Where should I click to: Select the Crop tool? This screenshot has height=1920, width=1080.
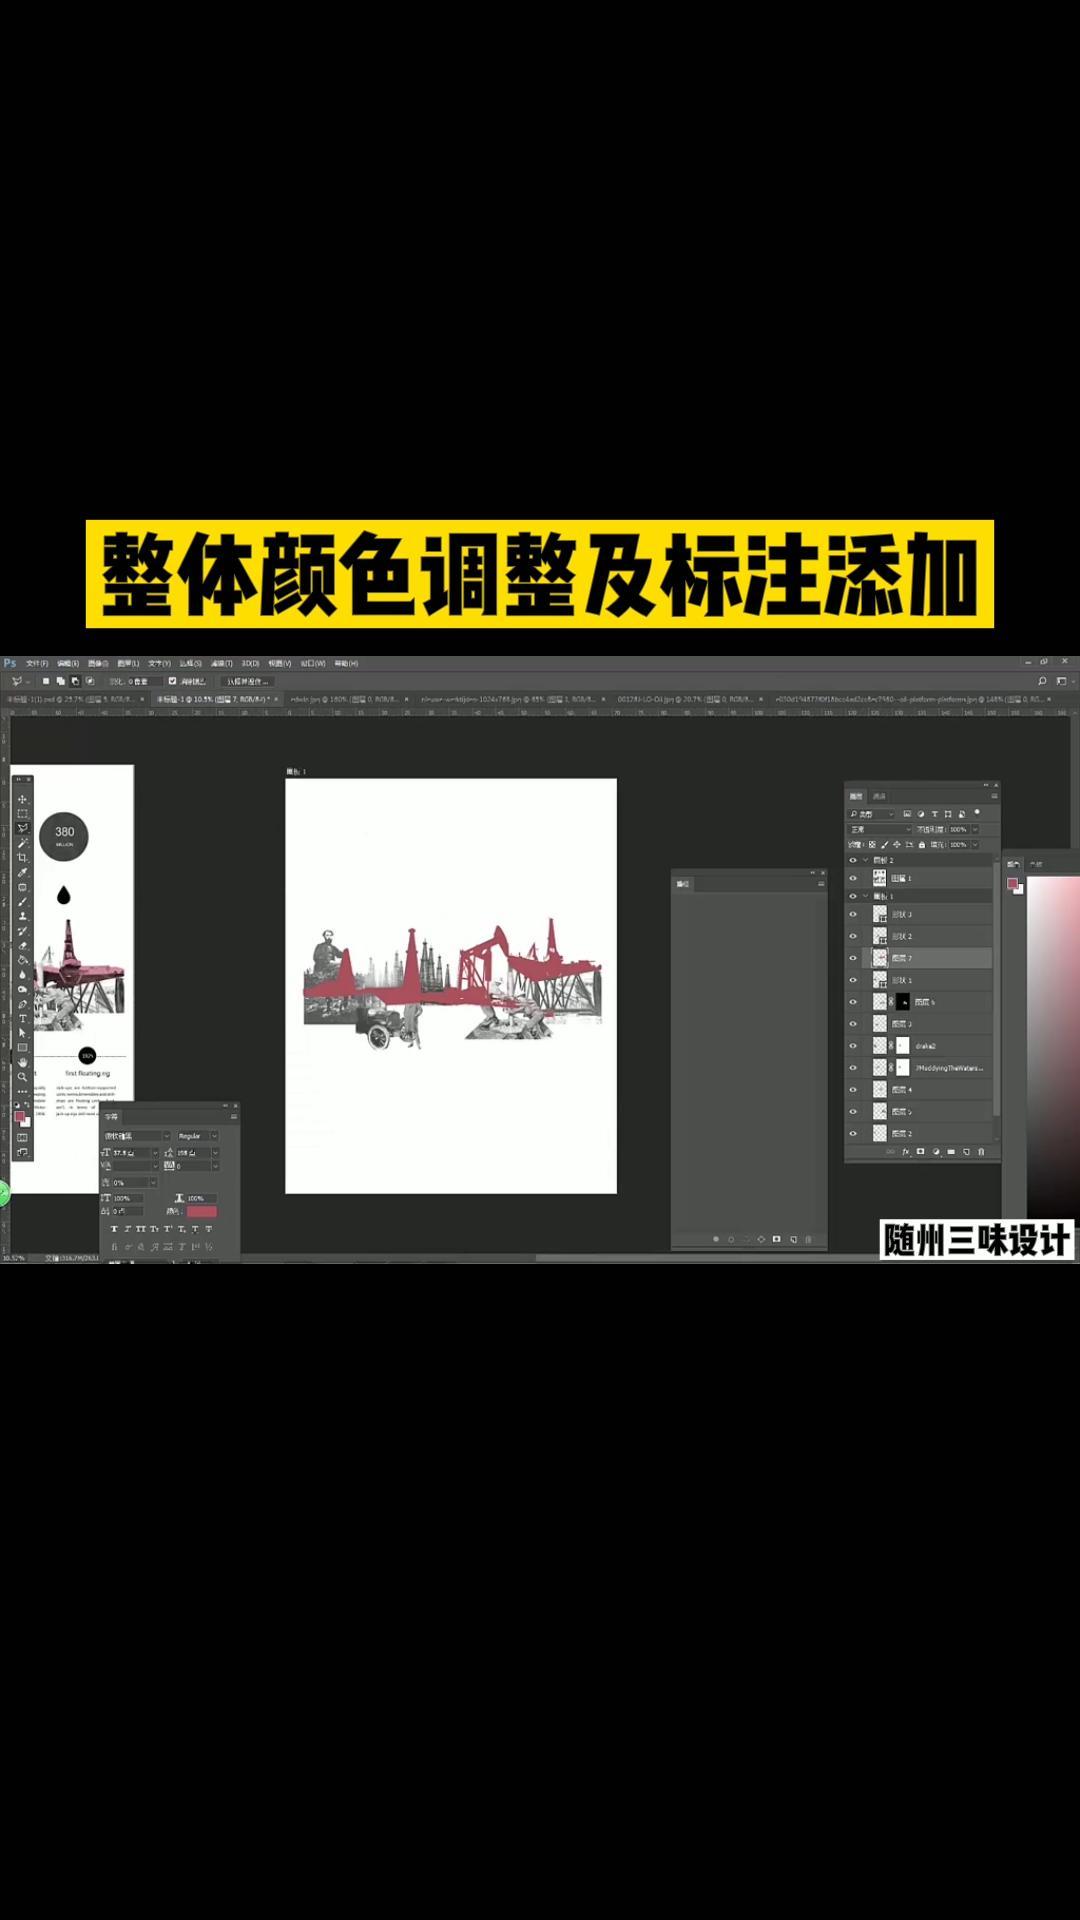(x=22, y=858)
